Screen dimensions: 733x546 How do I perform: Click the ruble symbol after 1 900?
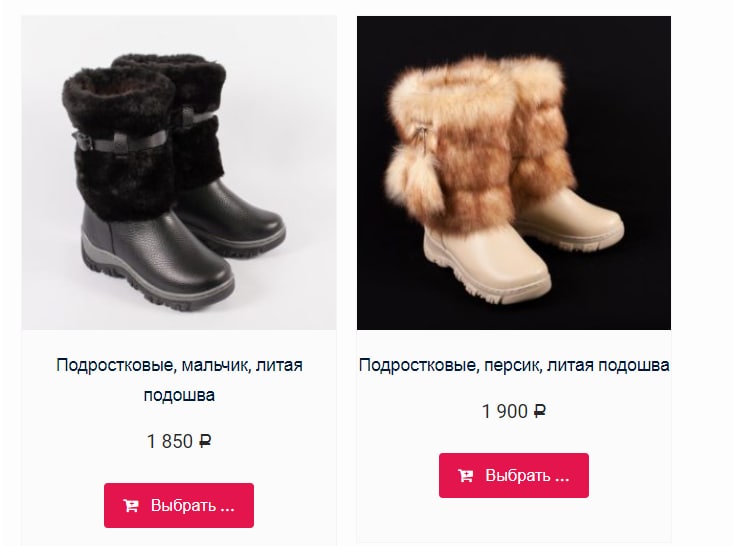click(x=539, y=411)
